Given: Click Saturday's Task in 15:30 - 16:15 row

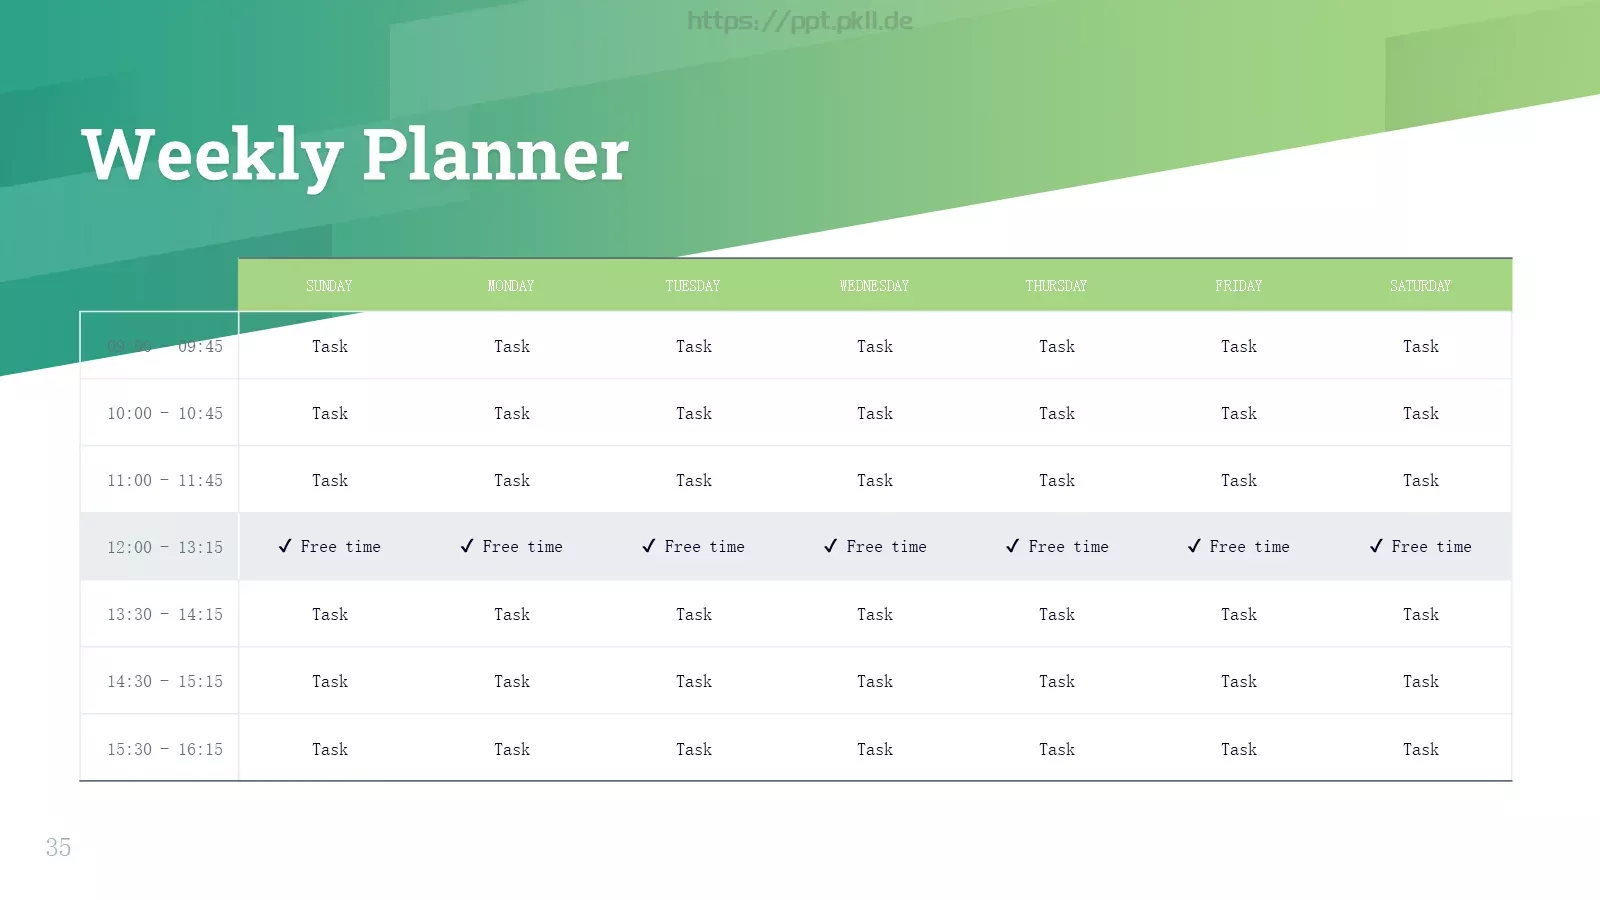Looking at the screenshot, I should pyautogui.click(x=1421, y=749).
